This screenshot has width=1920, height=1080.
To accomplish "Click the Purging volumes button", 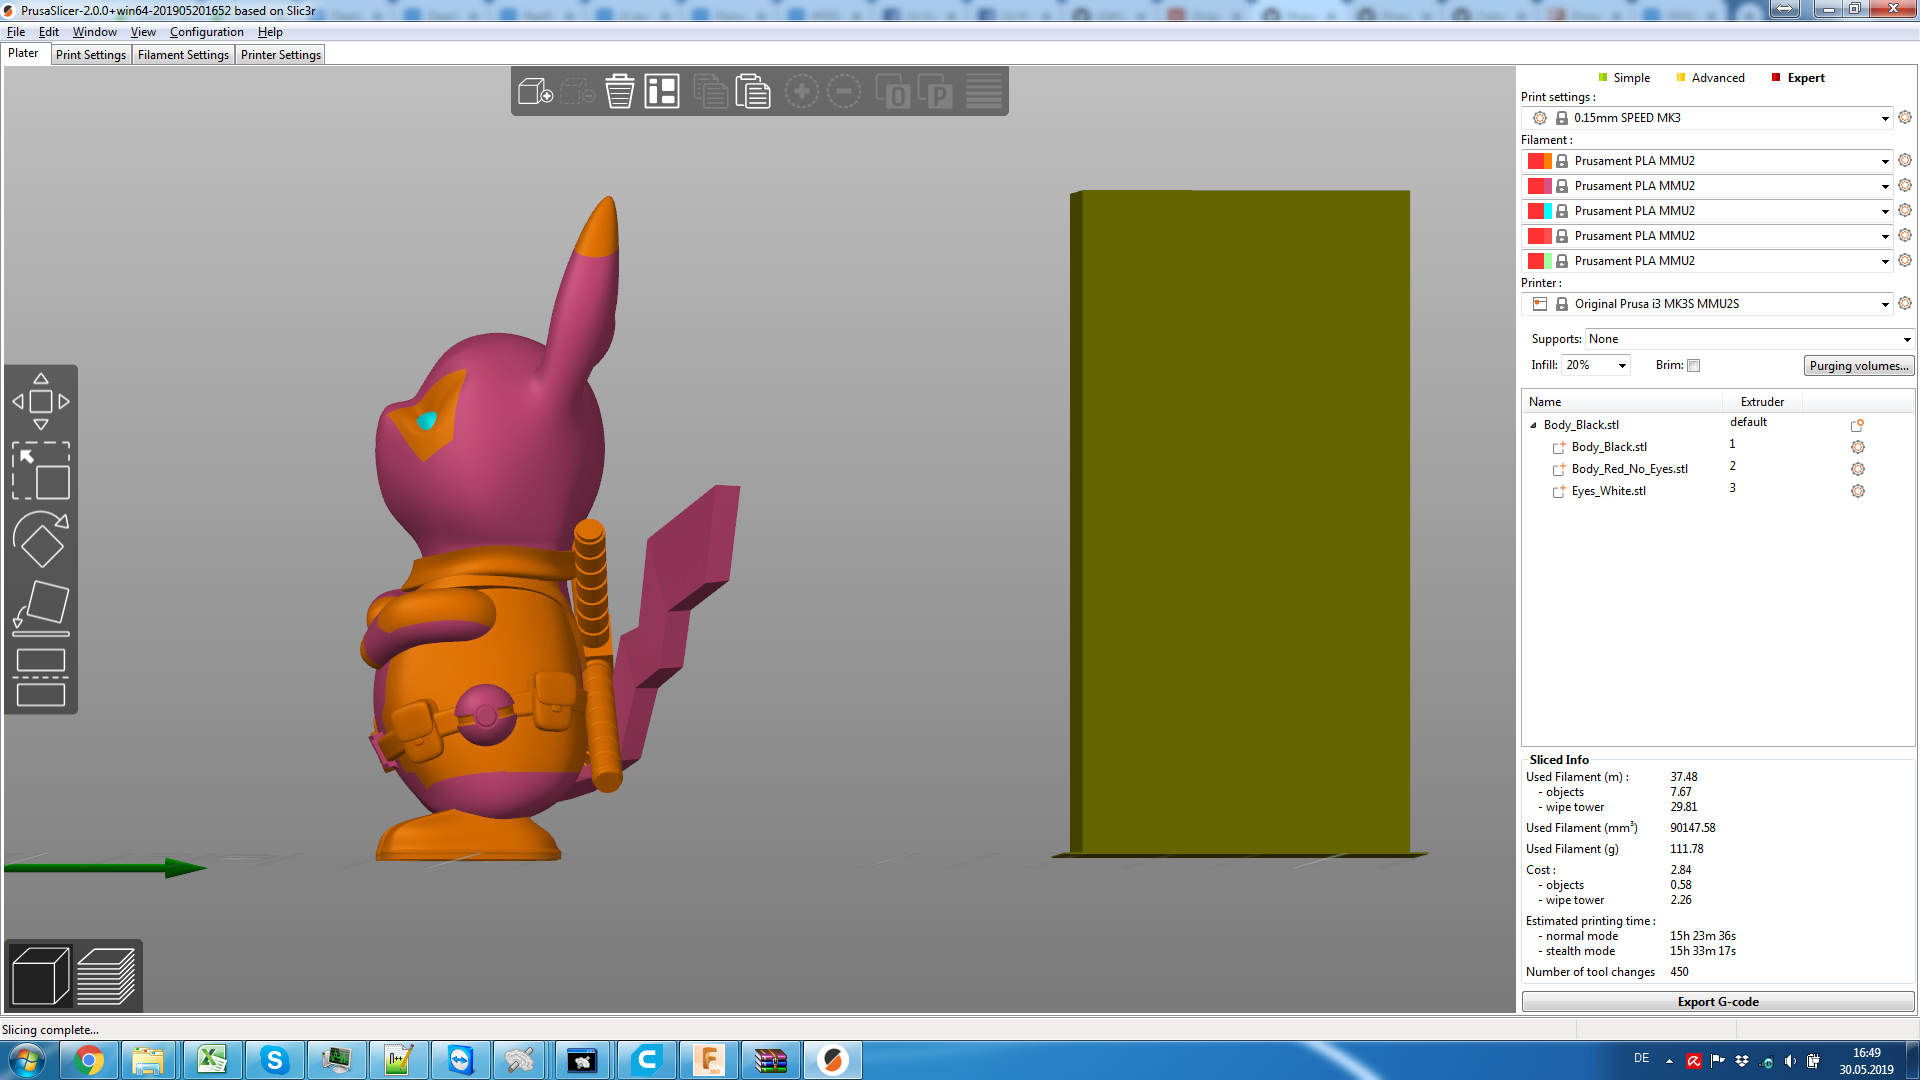I will (x=1859, y=366).
